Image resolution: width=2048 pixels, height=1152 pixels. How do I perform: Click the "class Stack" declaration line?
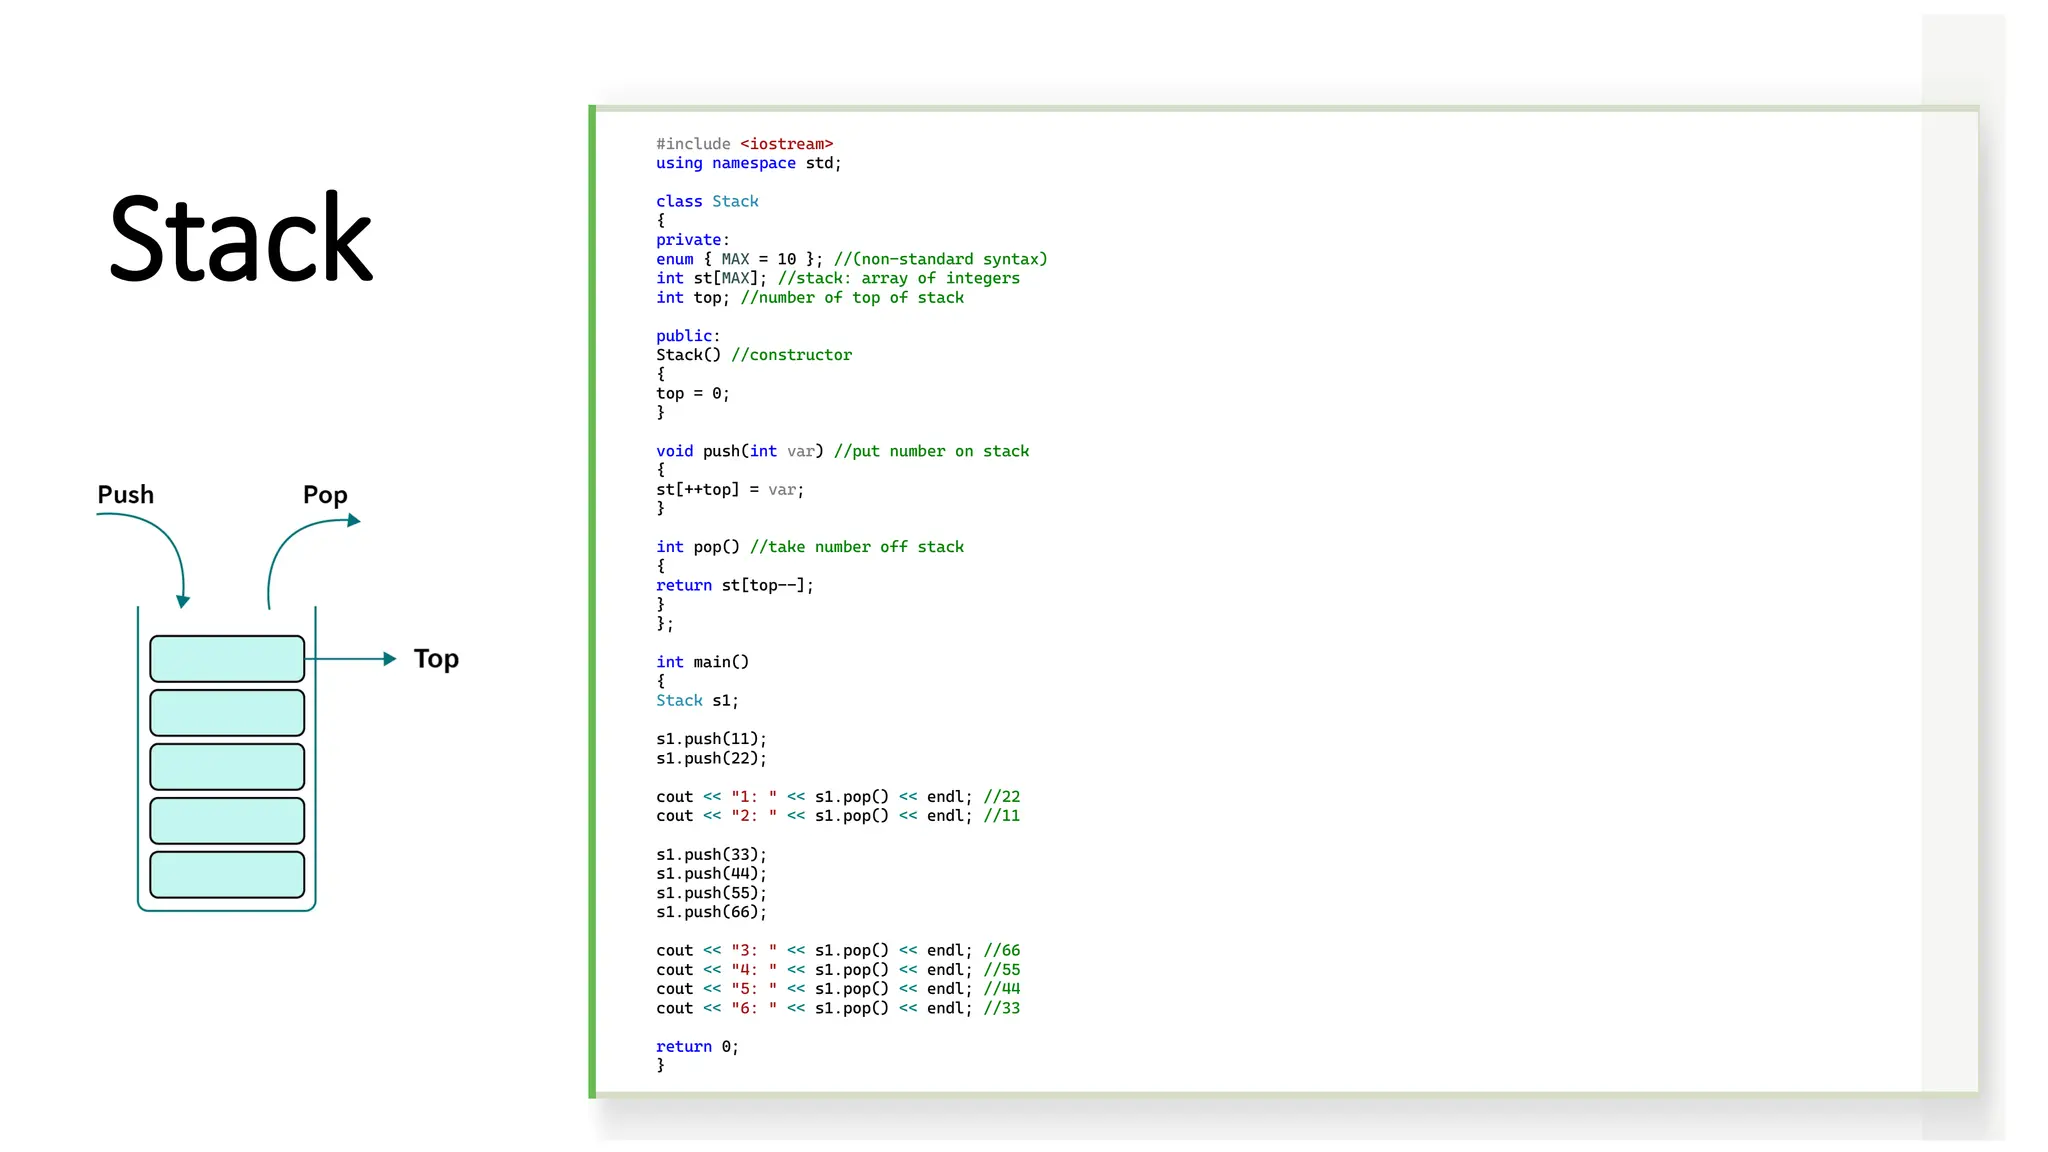(707, 201)
